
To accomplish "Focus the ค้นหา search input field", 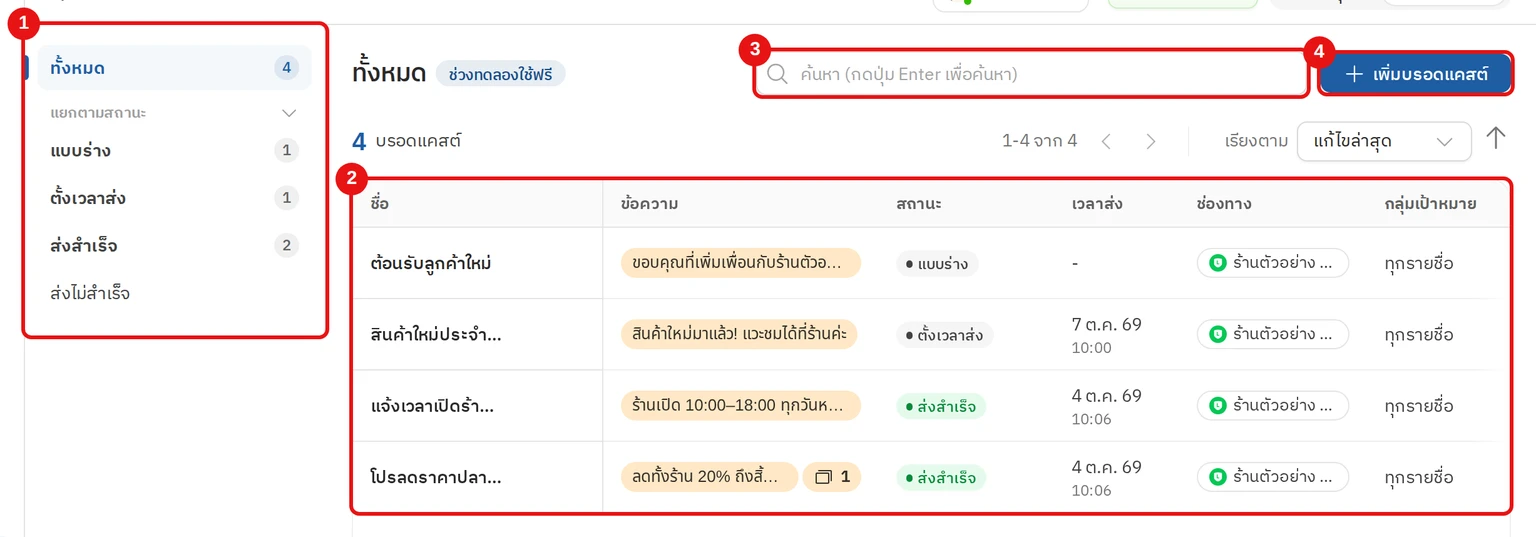I will pyautogui.click(x=1031, y=74).
